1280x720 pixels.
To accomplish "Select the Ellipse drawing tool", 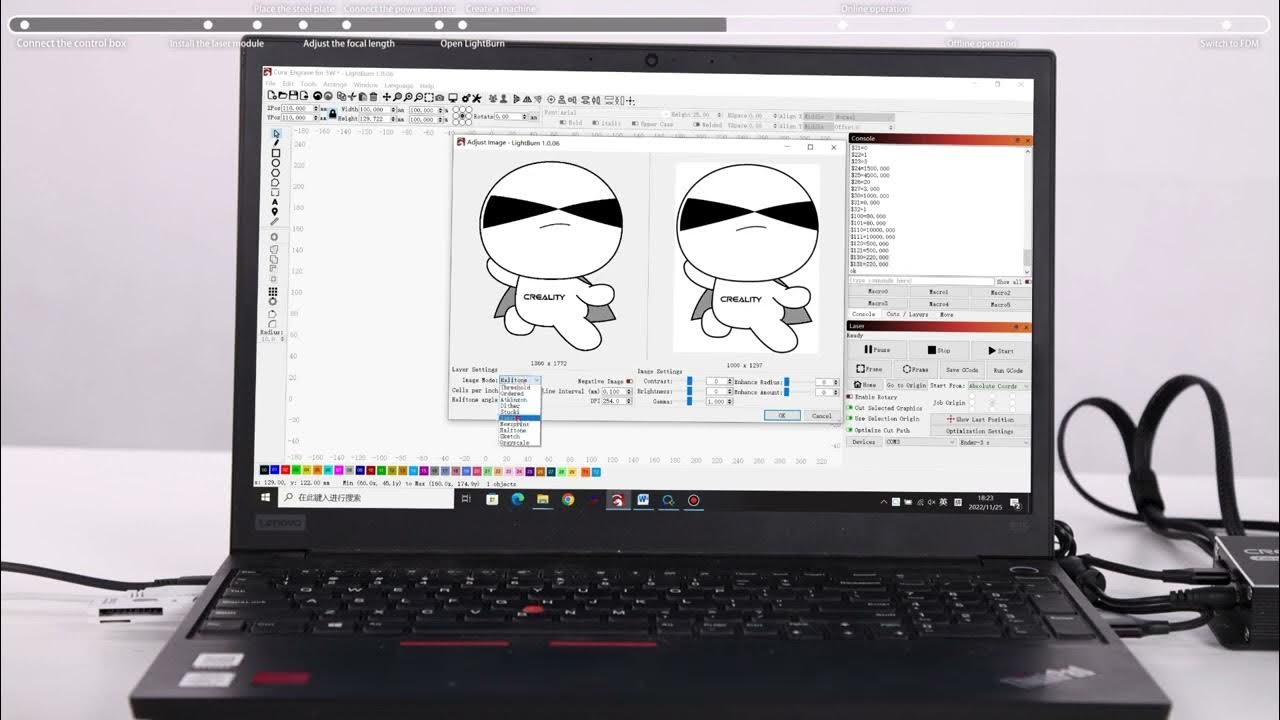I will (x=276, y=163).
